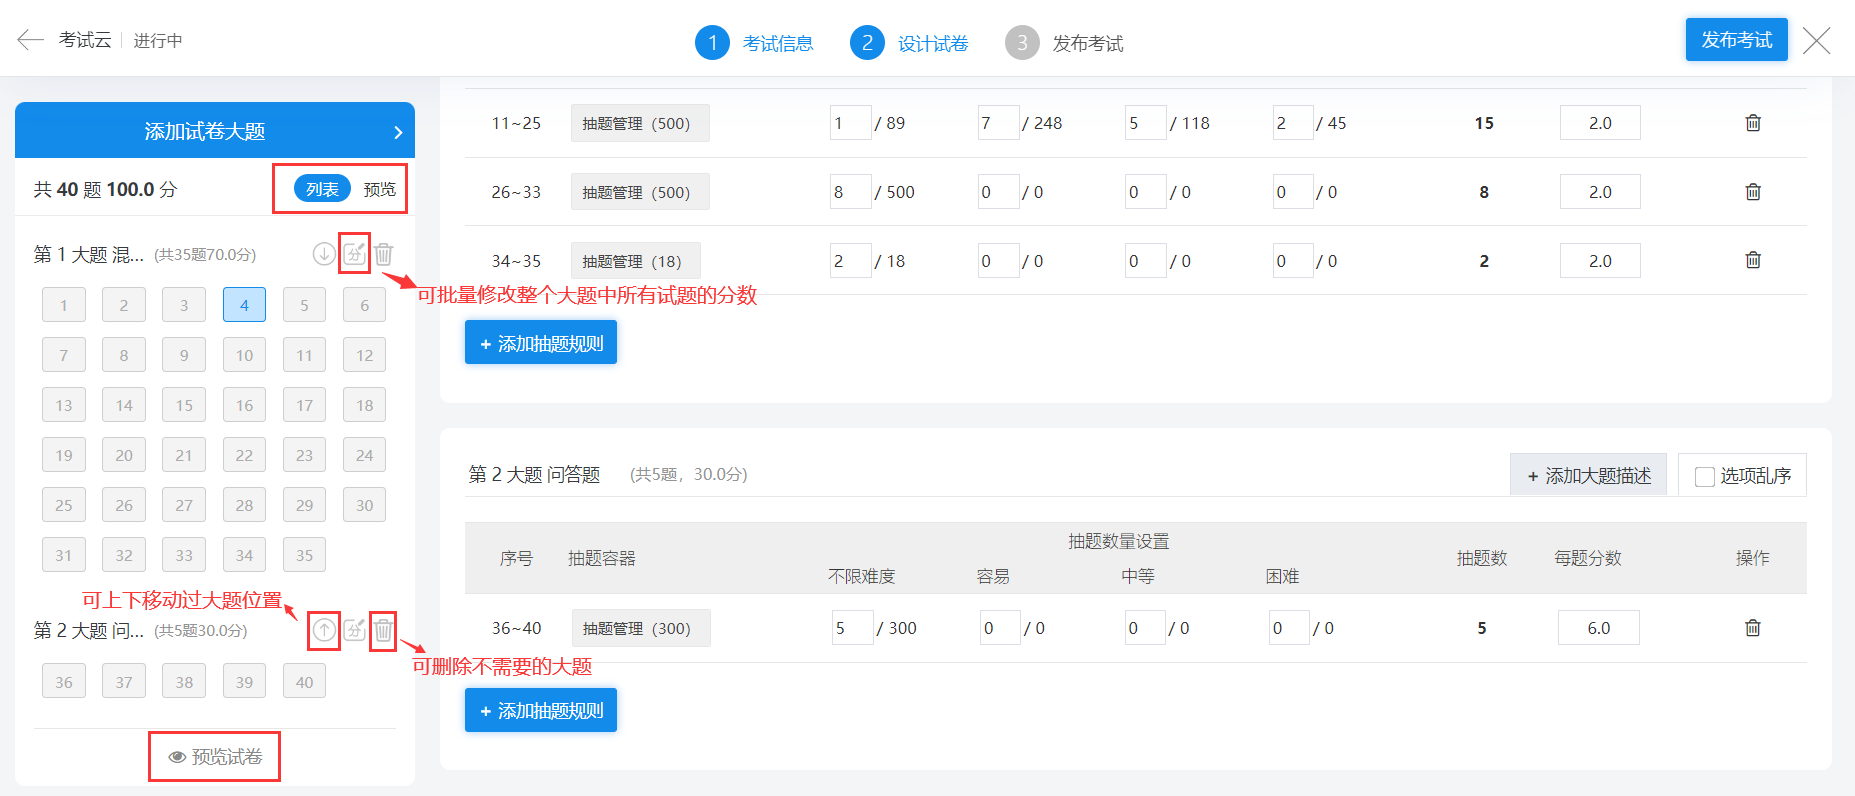Click the score field for 36~40 row

(1598, 628)
